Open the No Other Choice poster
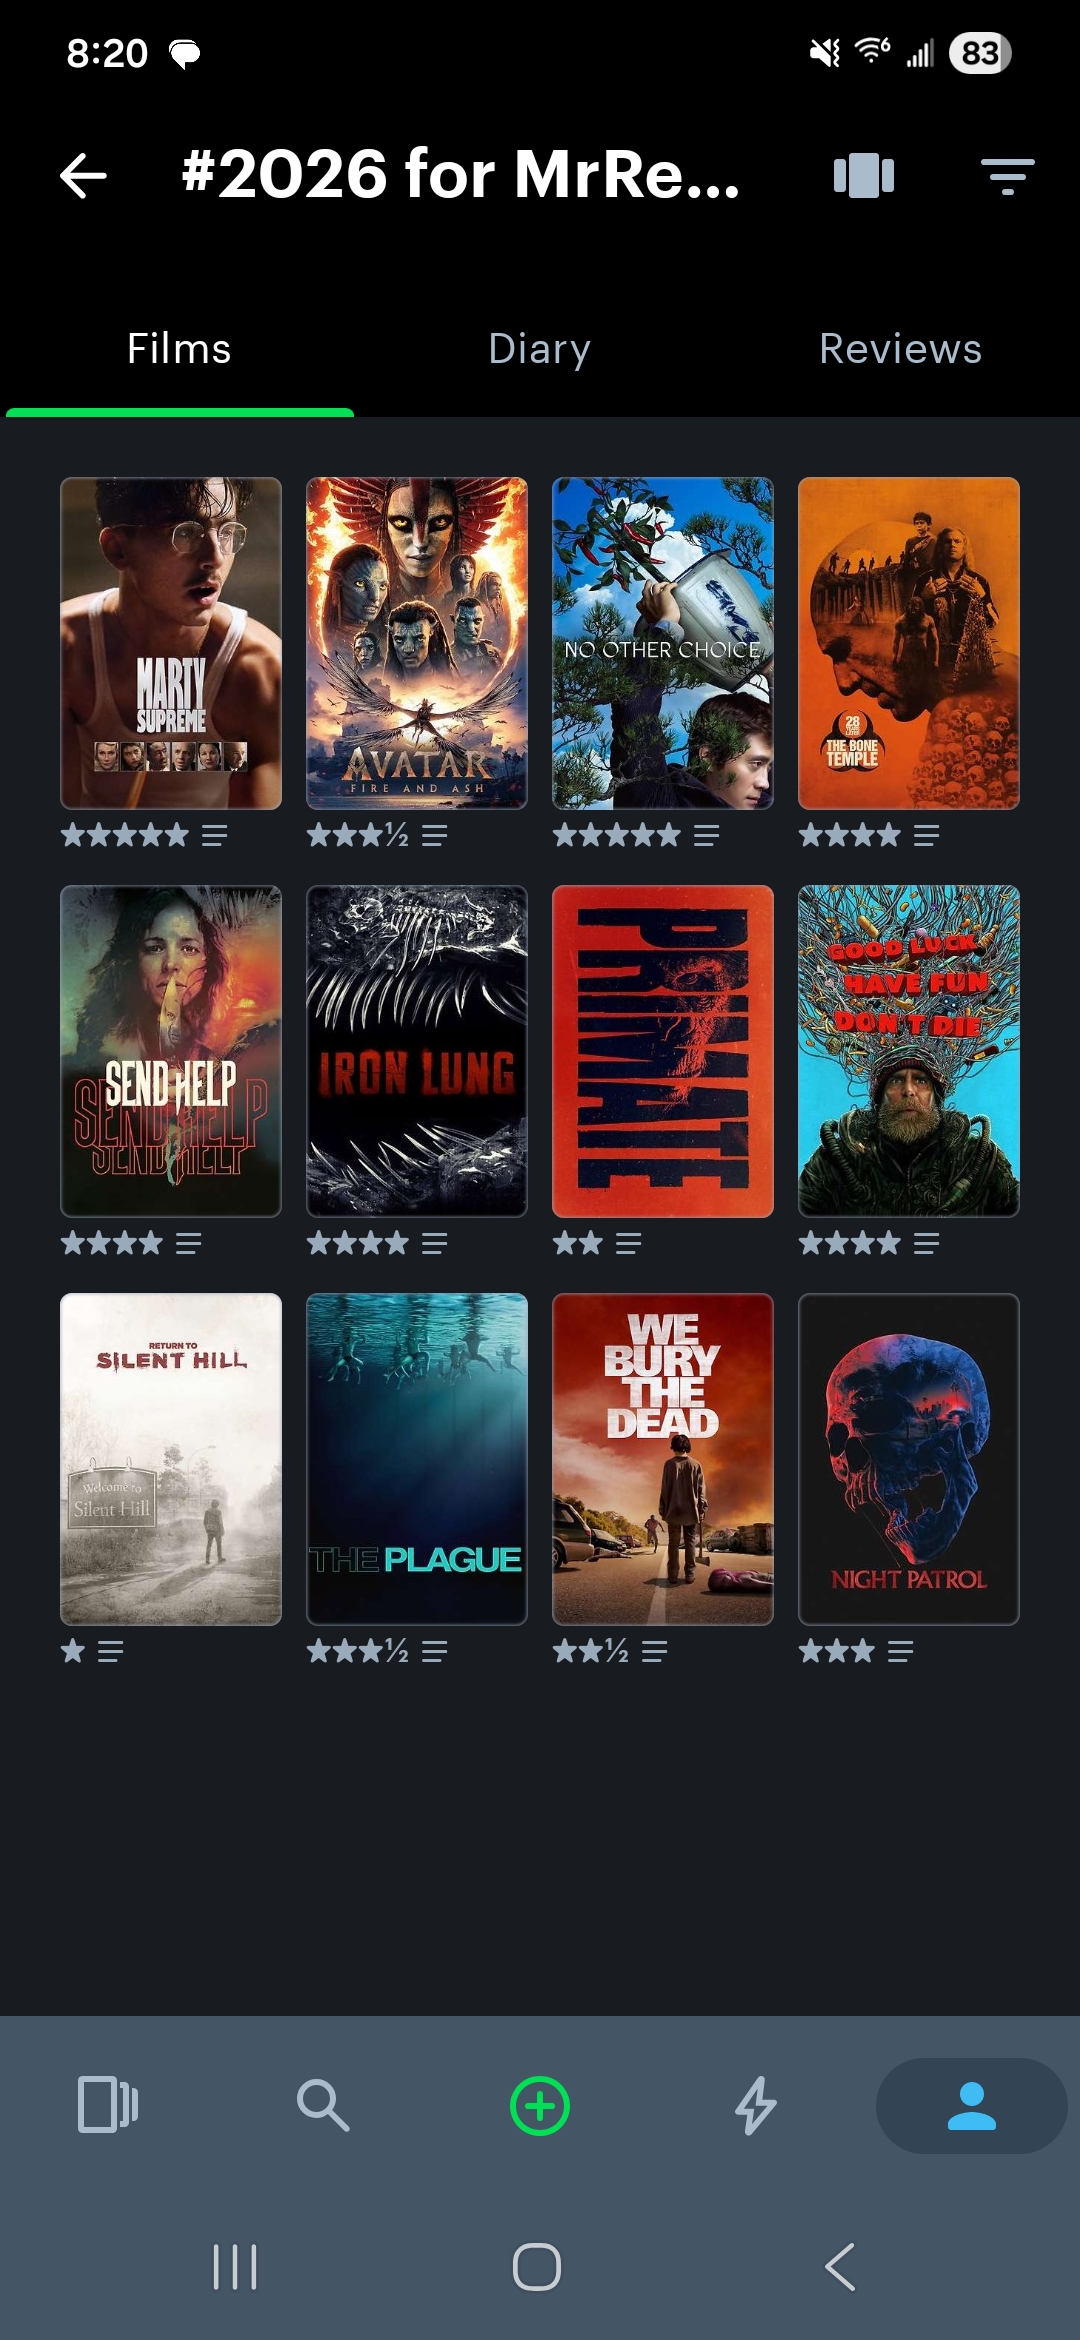 point(663,643)
